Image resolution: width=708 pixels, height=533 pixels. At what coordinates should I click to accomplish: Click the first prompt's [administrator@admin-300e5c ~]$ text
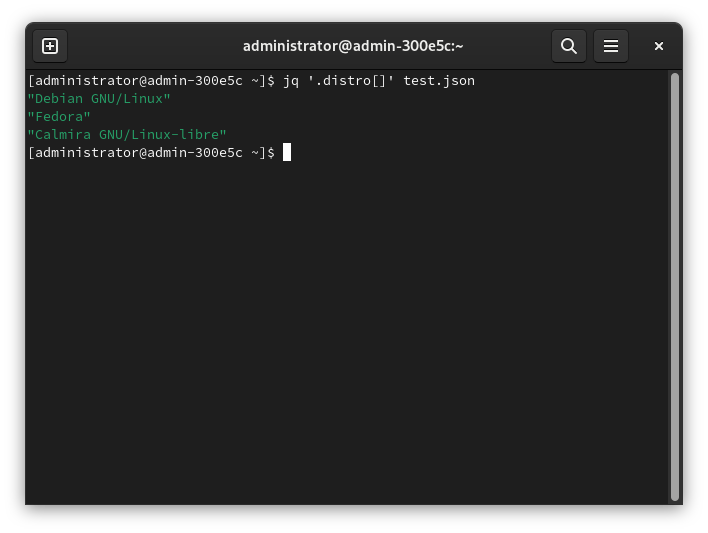[x=151, y=81]
